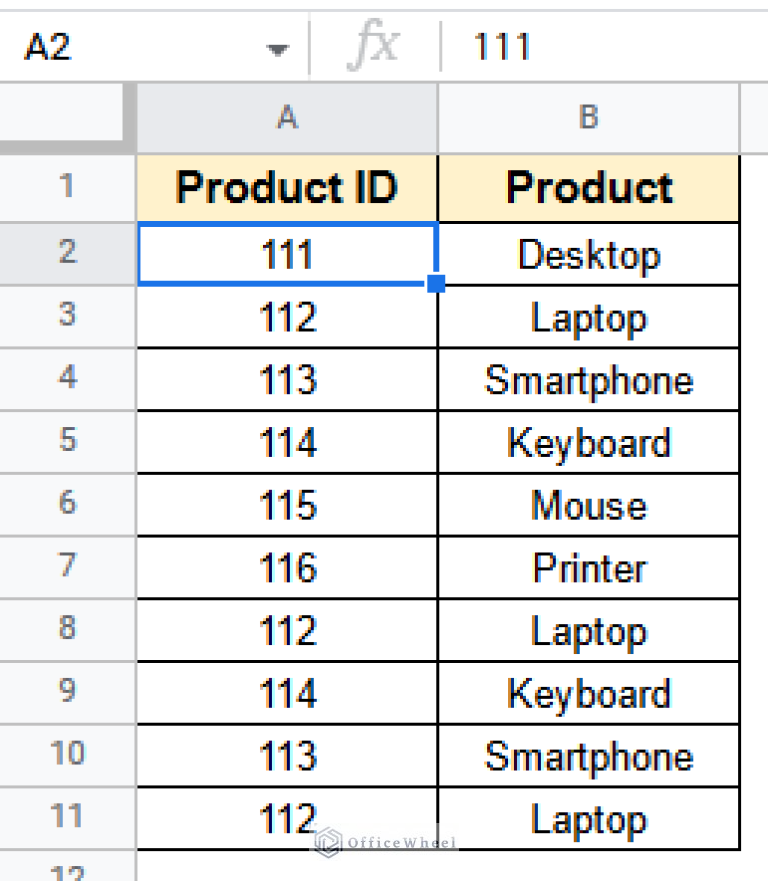Click the Printer cell

(x=588, y=568)
